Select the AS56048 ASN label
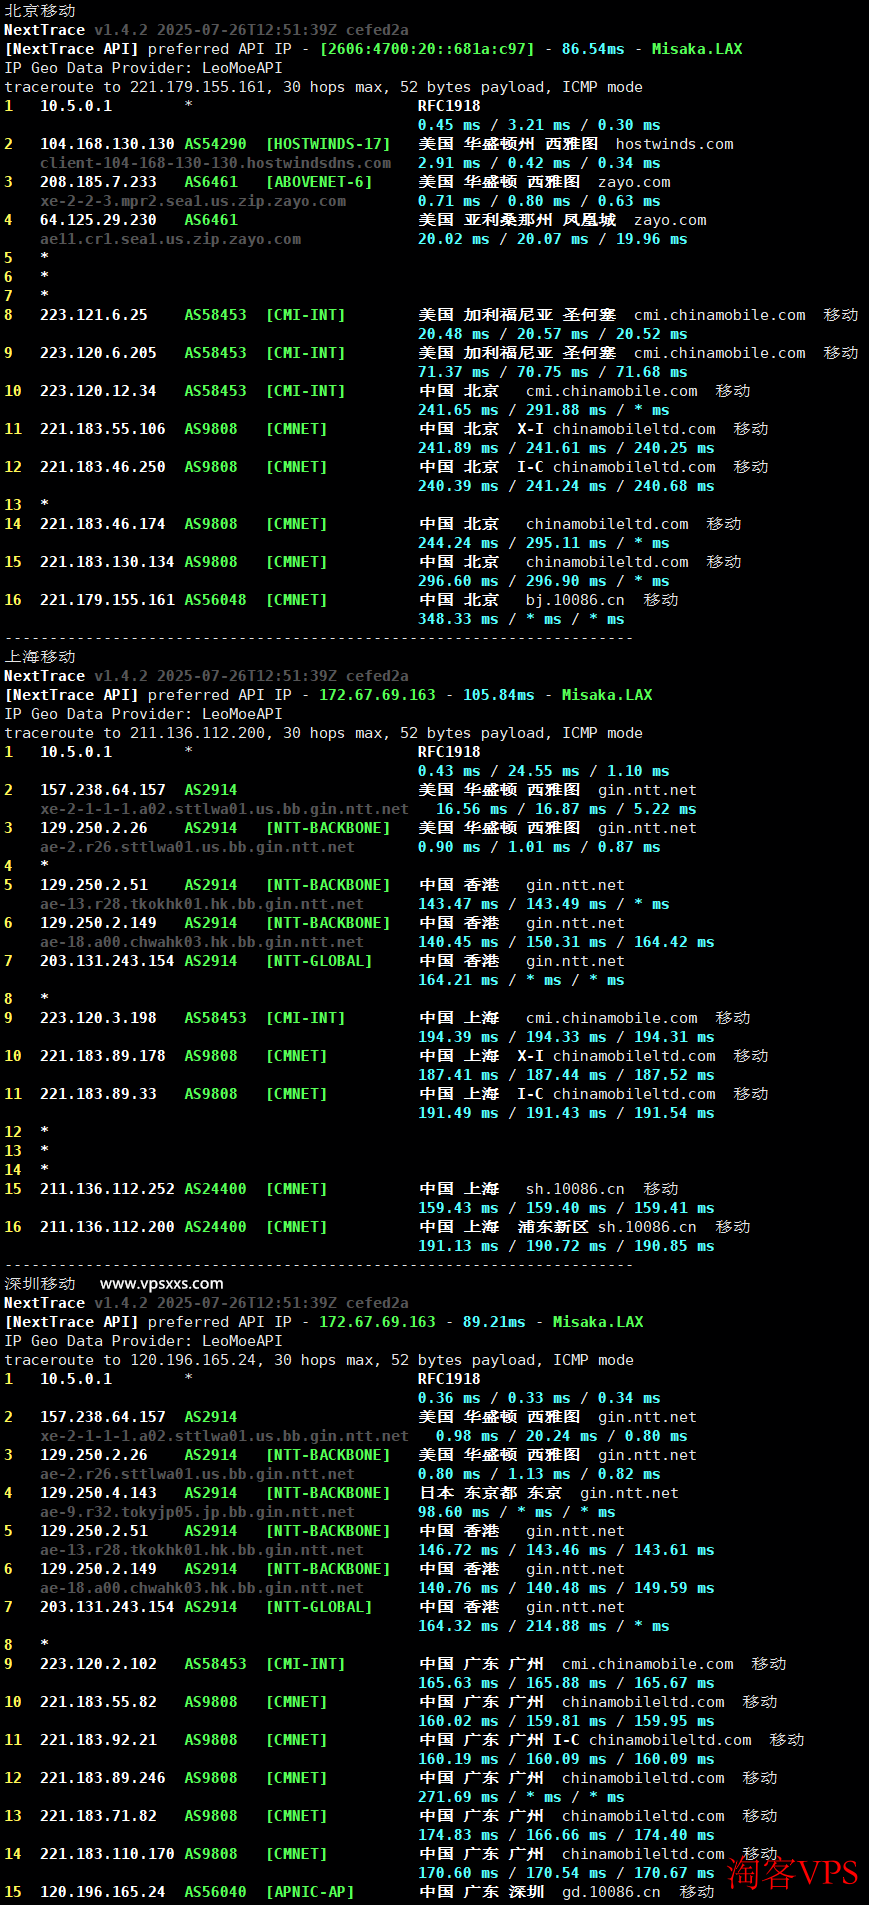 (215, 600)
